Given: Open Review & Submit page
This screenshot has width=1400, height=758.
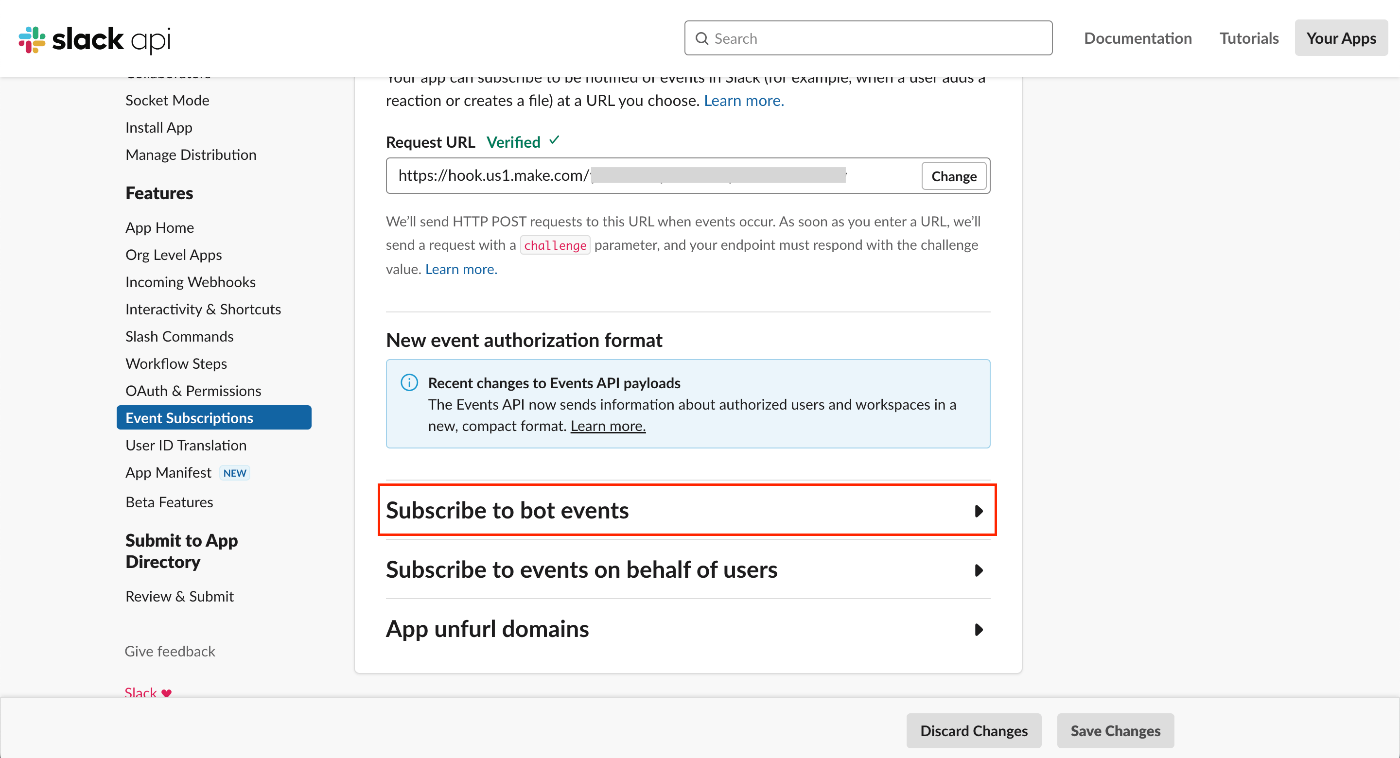Looking at the screenshot, I should pos(180,596).
